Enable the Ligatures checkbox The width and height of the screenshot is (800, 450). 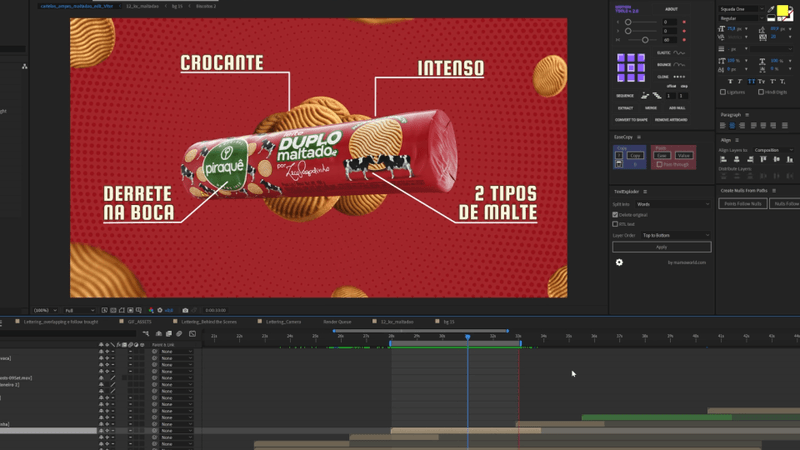tap(722, 92)
